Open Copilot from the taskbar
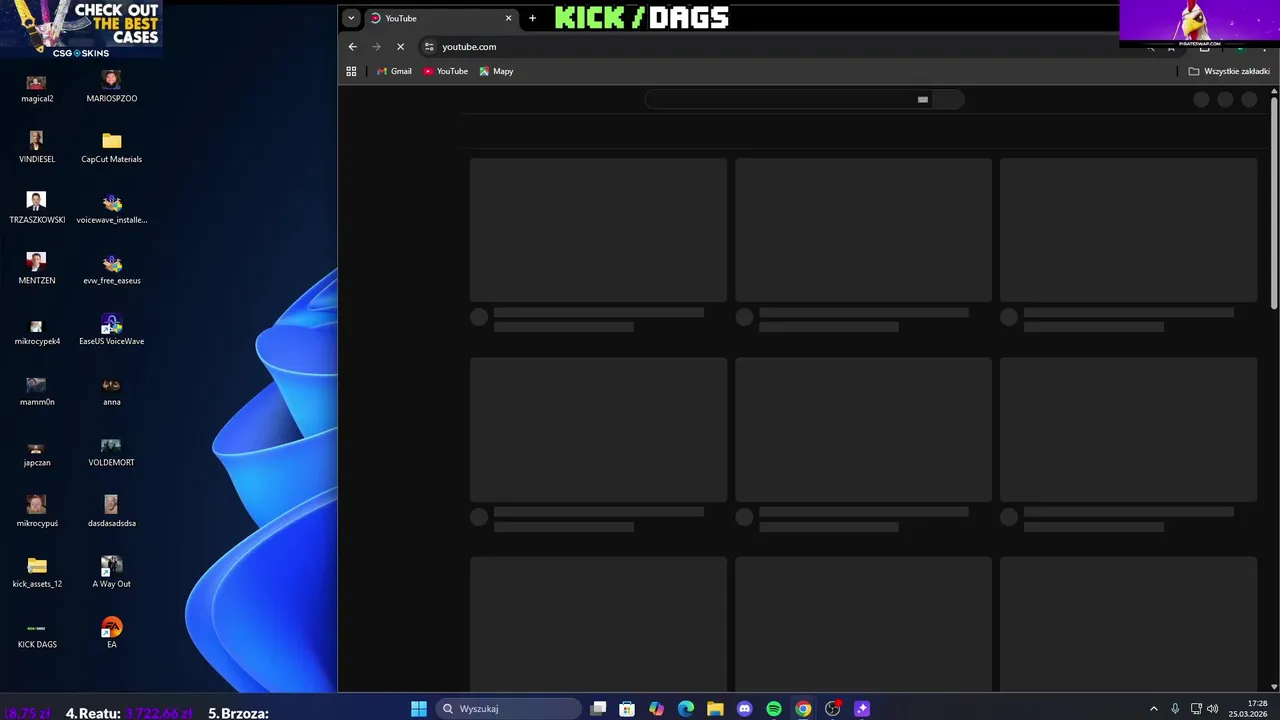This screenshot has height=720, width=1280. (656, 709)
